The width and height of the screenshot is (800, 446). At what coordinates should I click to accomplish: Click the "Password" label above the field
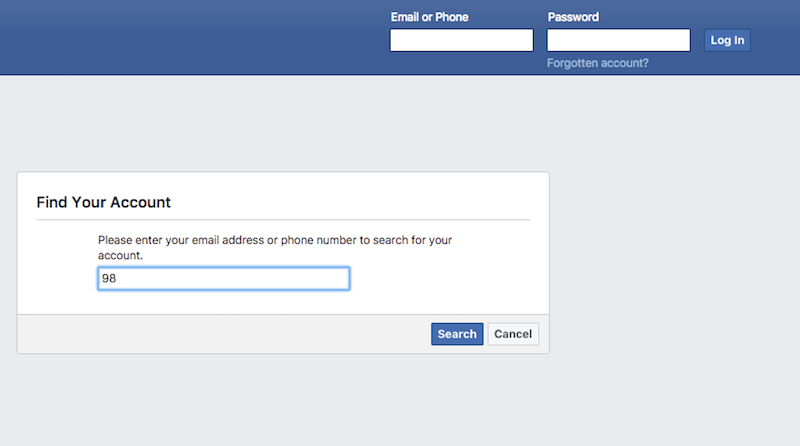click(x=573, y=17)
